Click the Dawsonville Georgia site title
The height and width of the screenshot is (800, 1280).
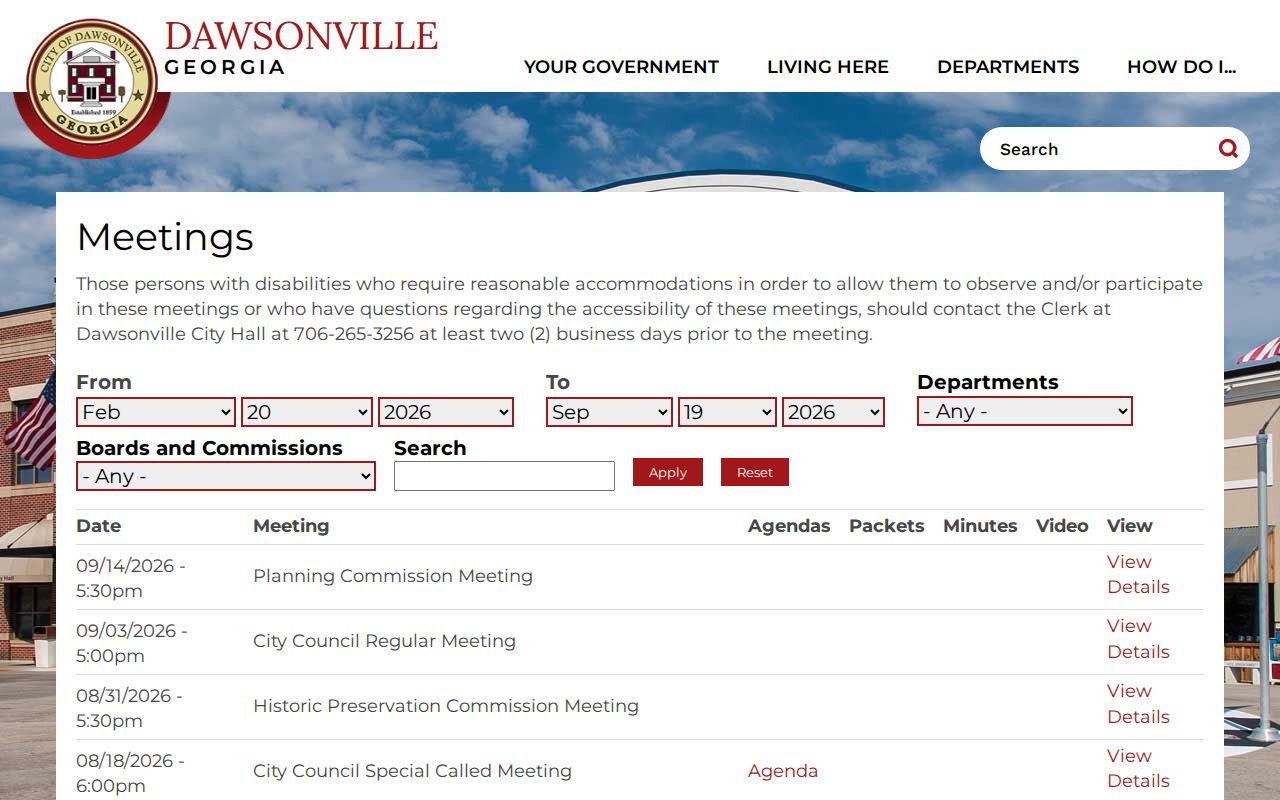click(x=301, y=49)
